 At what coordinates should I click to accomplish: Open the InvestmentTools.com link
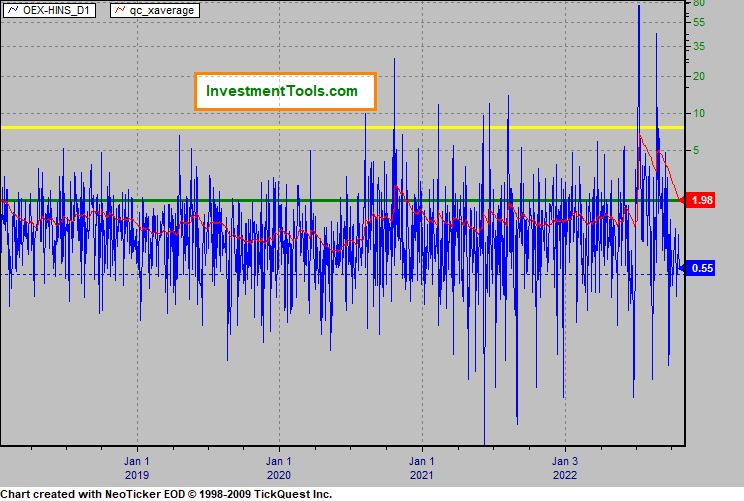point(281,91)
